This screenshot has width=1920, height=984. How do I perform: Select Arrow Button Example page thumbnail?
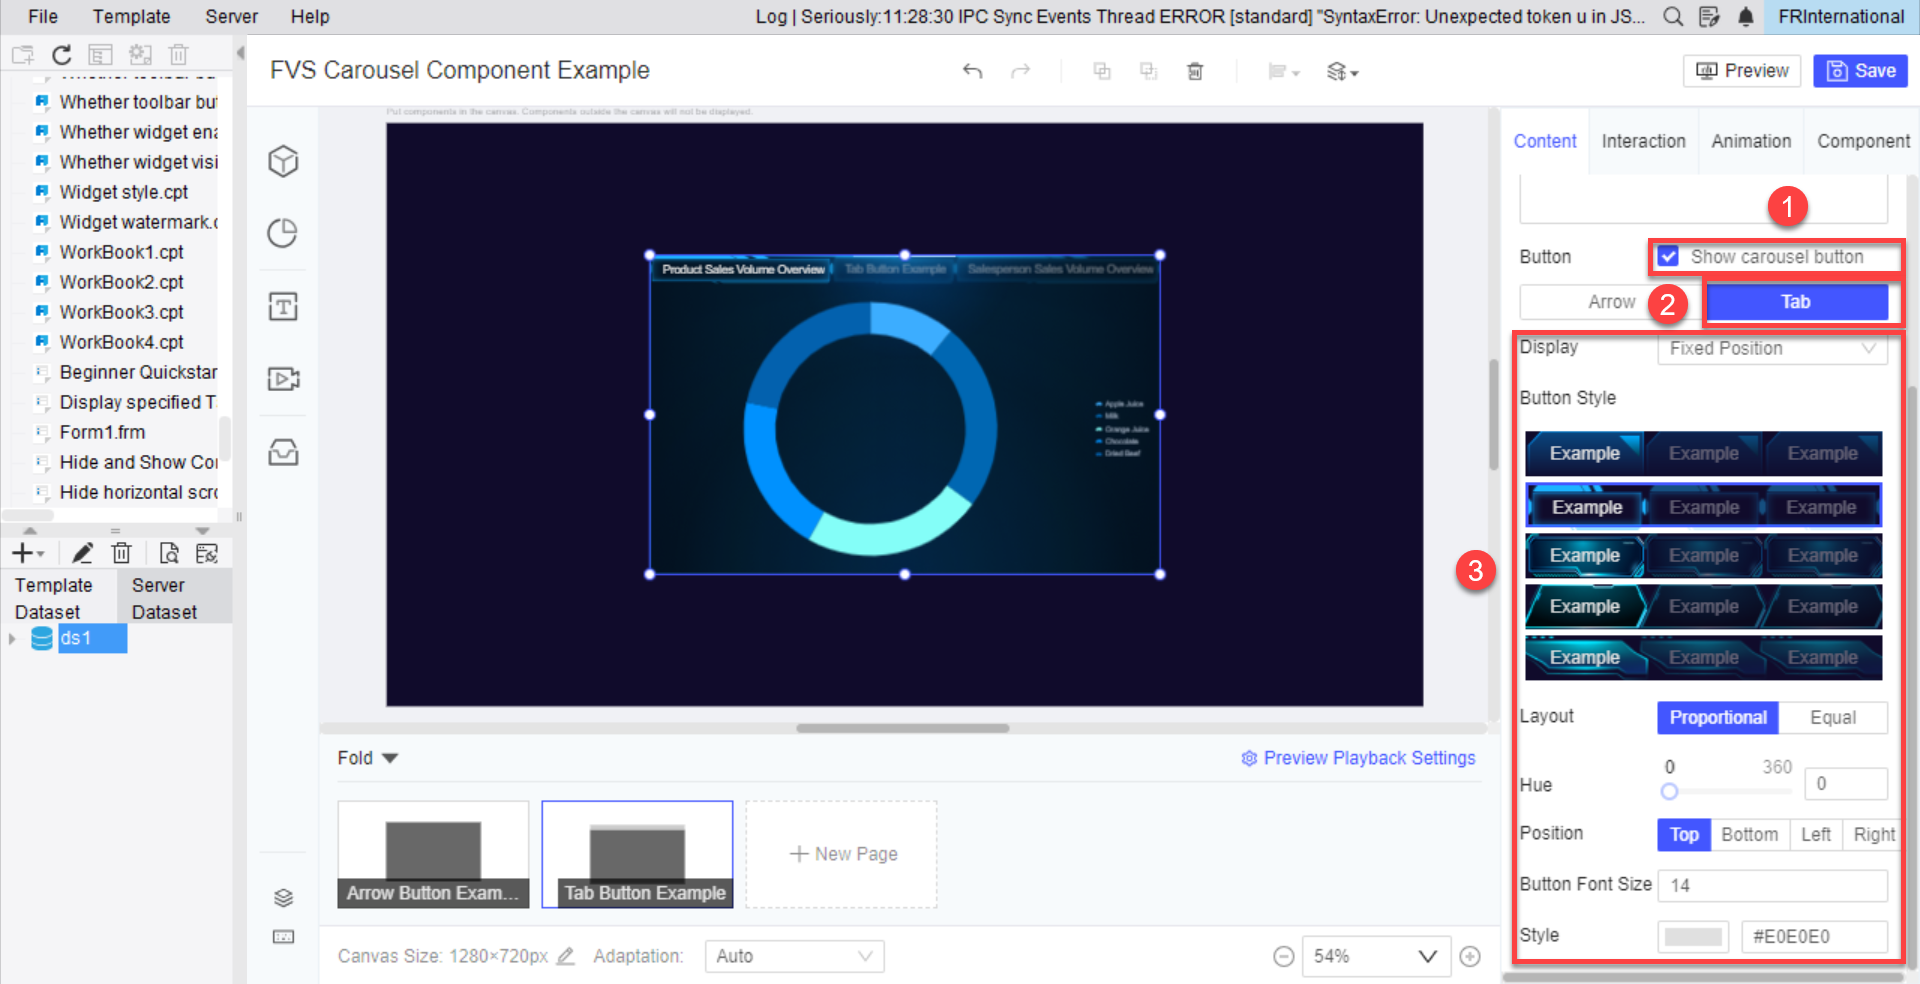point(433,854)
